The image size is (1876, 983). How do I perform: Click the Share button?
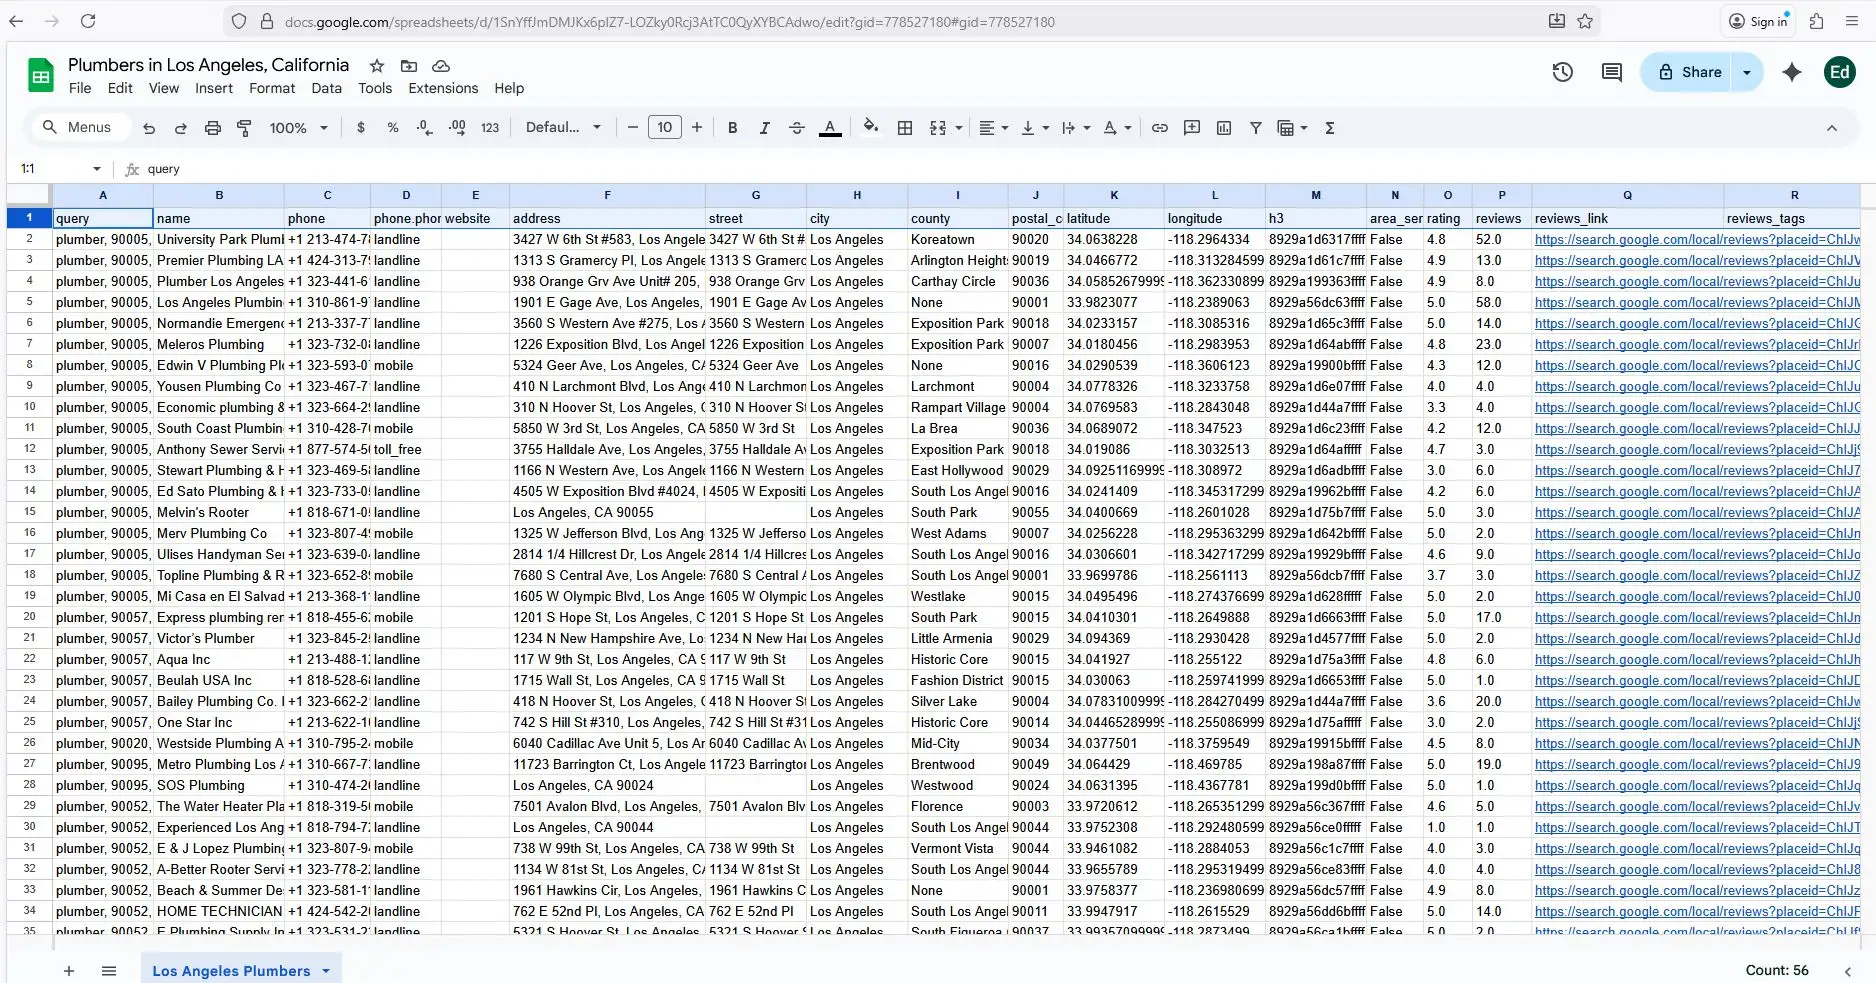click(1690, 72)
